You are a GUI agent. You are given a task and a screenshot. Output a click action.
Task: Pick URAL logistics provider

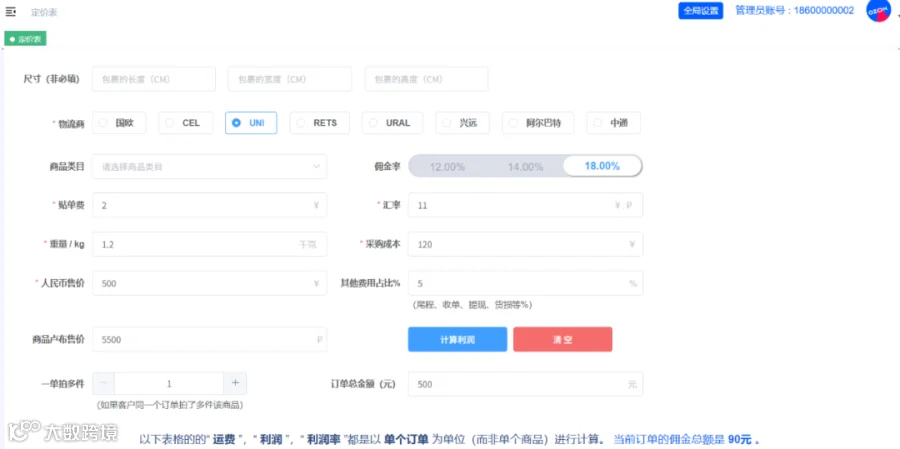(x=393, y=123)
